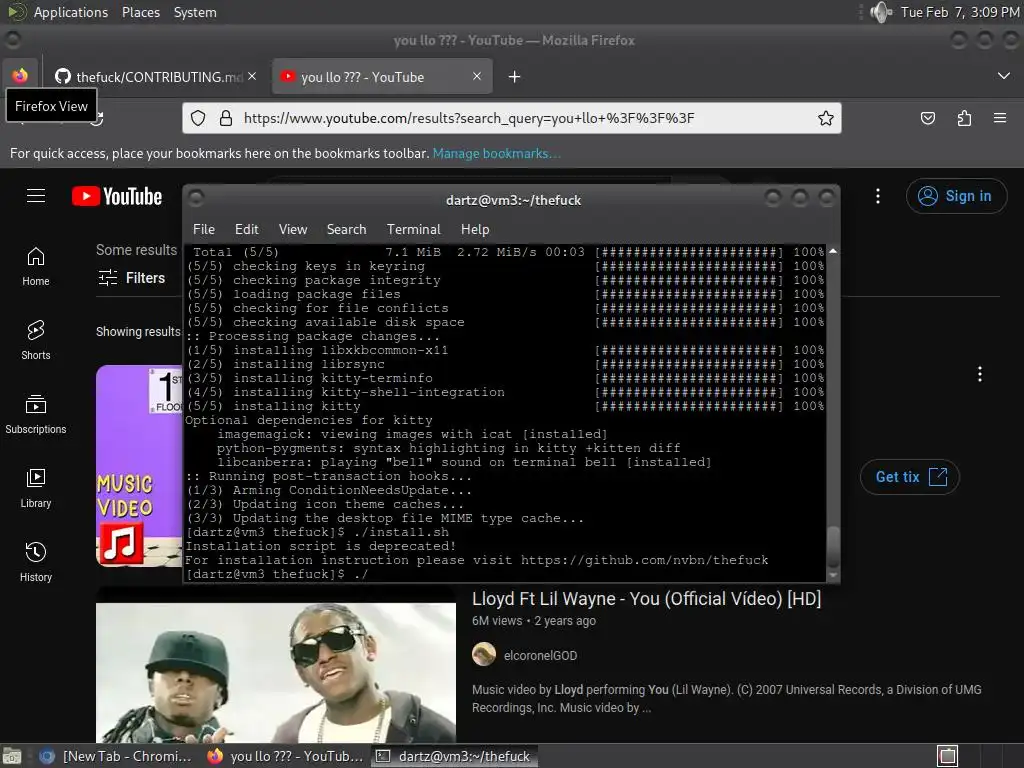Click the volume speaker icon in panel
1024x768 pixels.
click(881, 12)
